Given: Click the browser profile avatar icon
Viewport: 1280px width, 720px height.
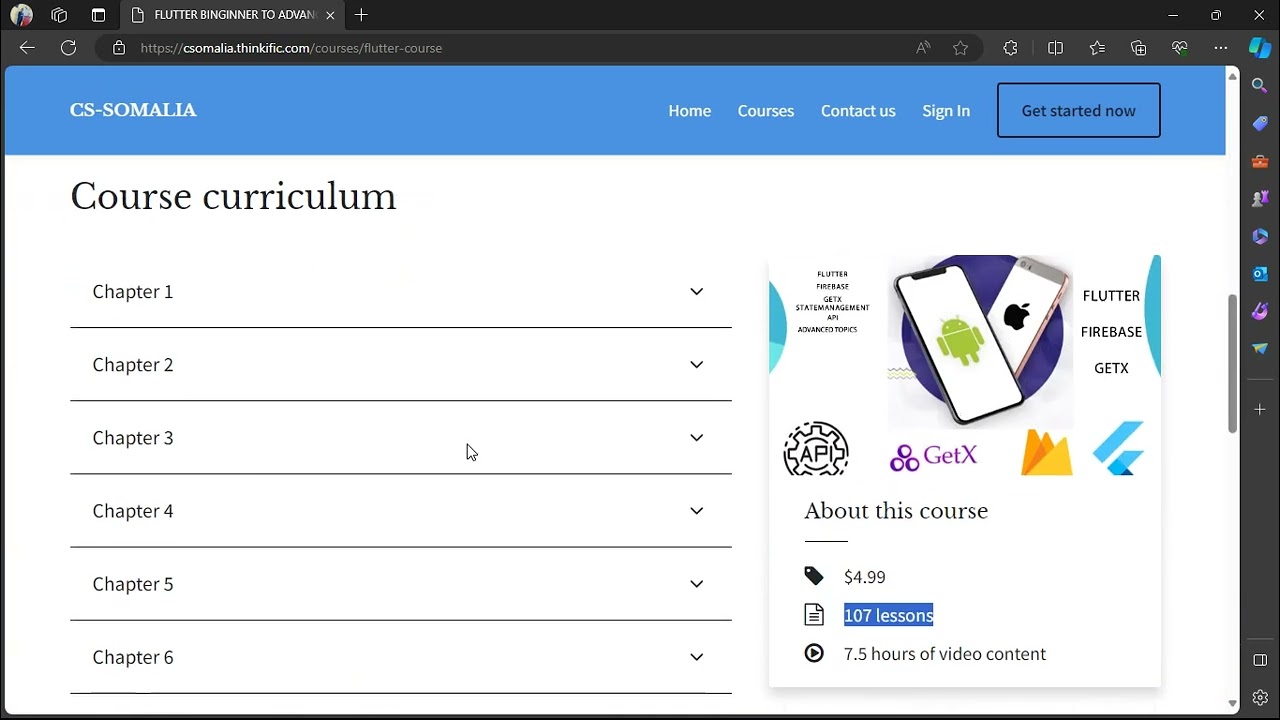Looking at the screenshot, I should pos(21,15).
